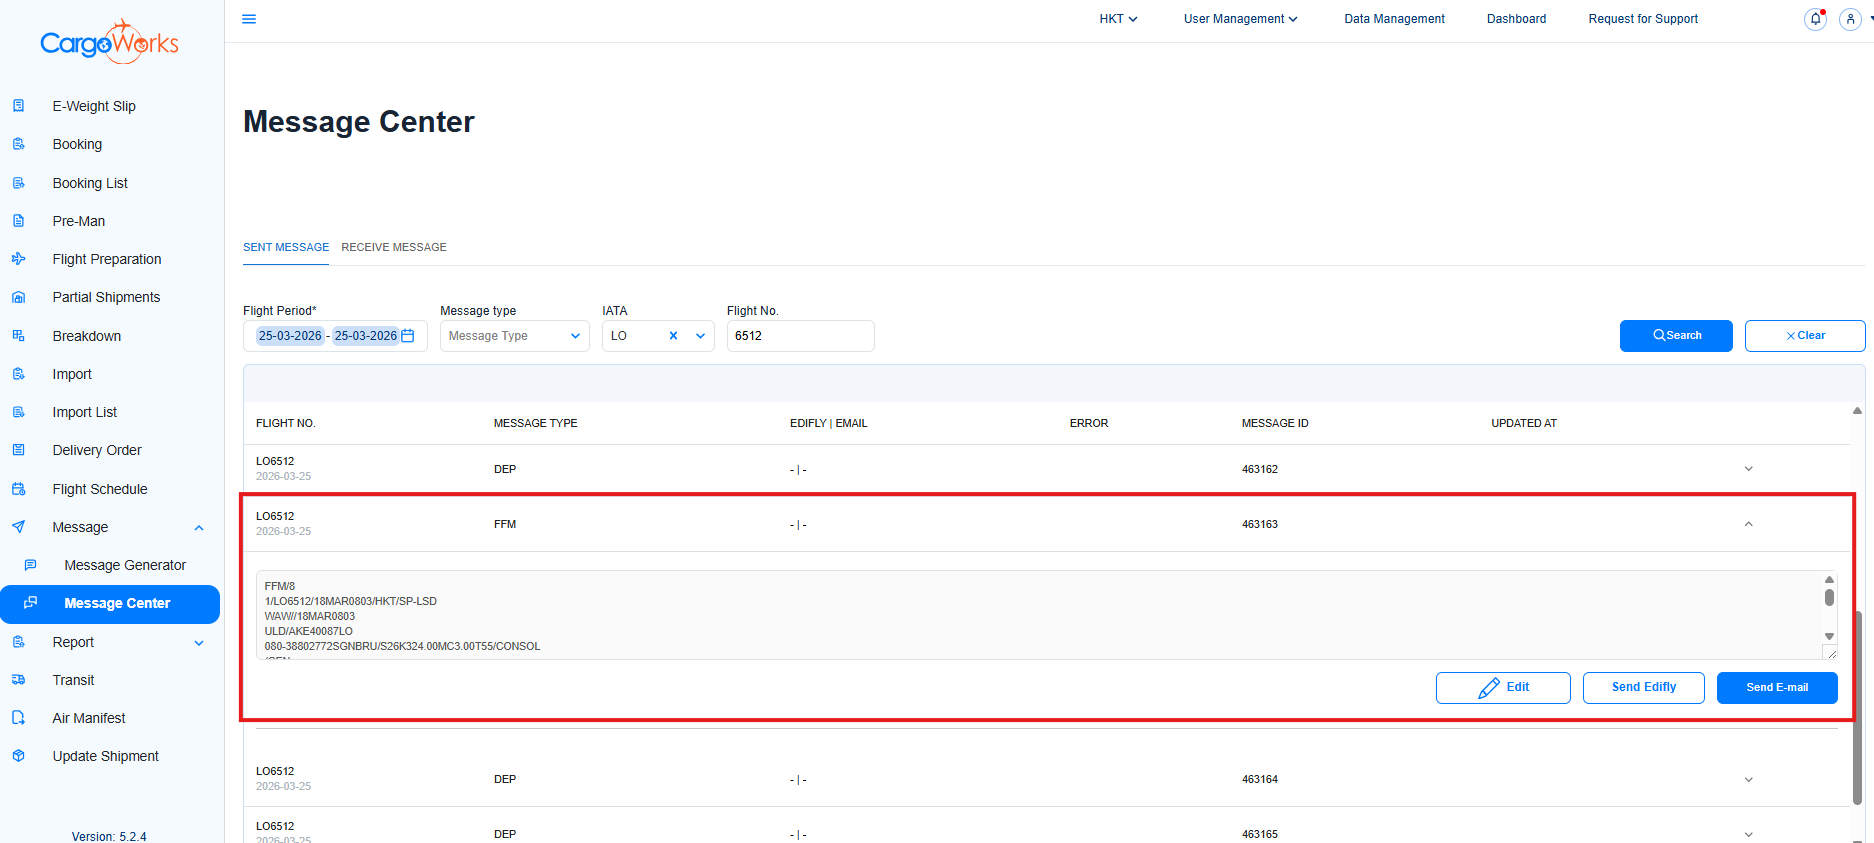This screenshot has width=1874, height=843.
Task: Expand the Report sidebar section
Action: pos(199,642)
